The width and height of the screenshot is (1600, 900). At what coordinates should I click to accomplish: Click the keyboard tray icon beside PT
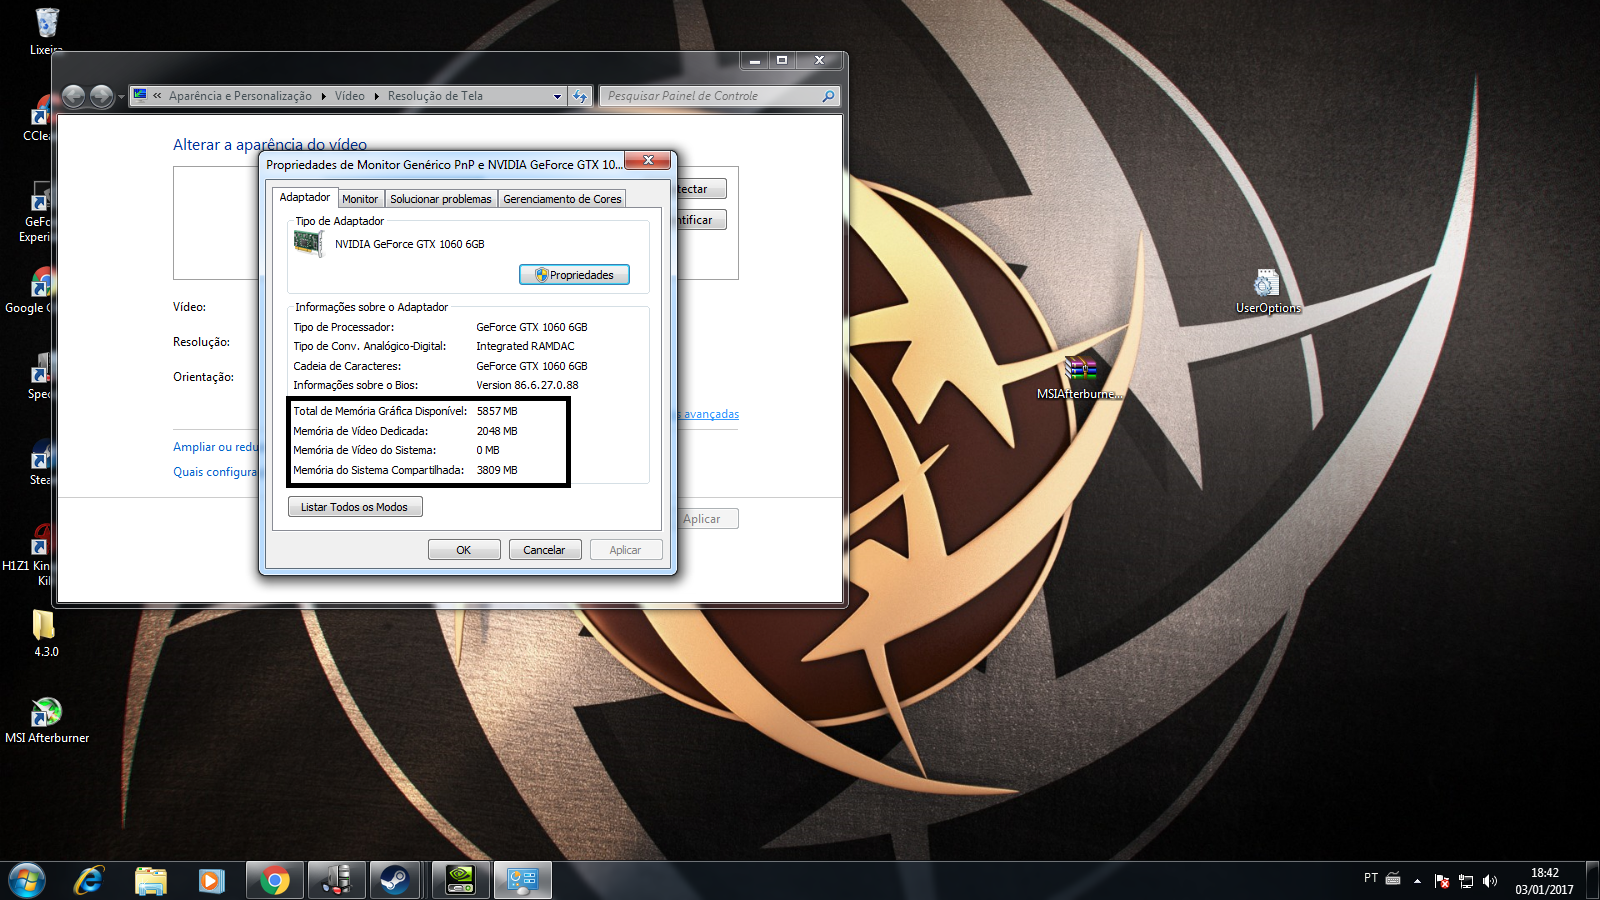tap(1393, 878)
